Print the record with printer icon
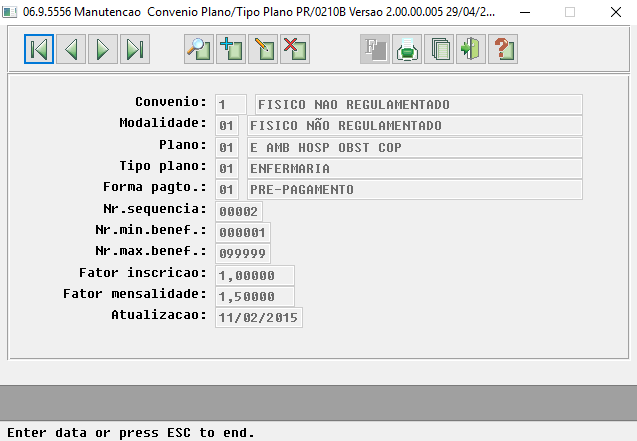Screen dimensions: 637x441 pos(407,49)
